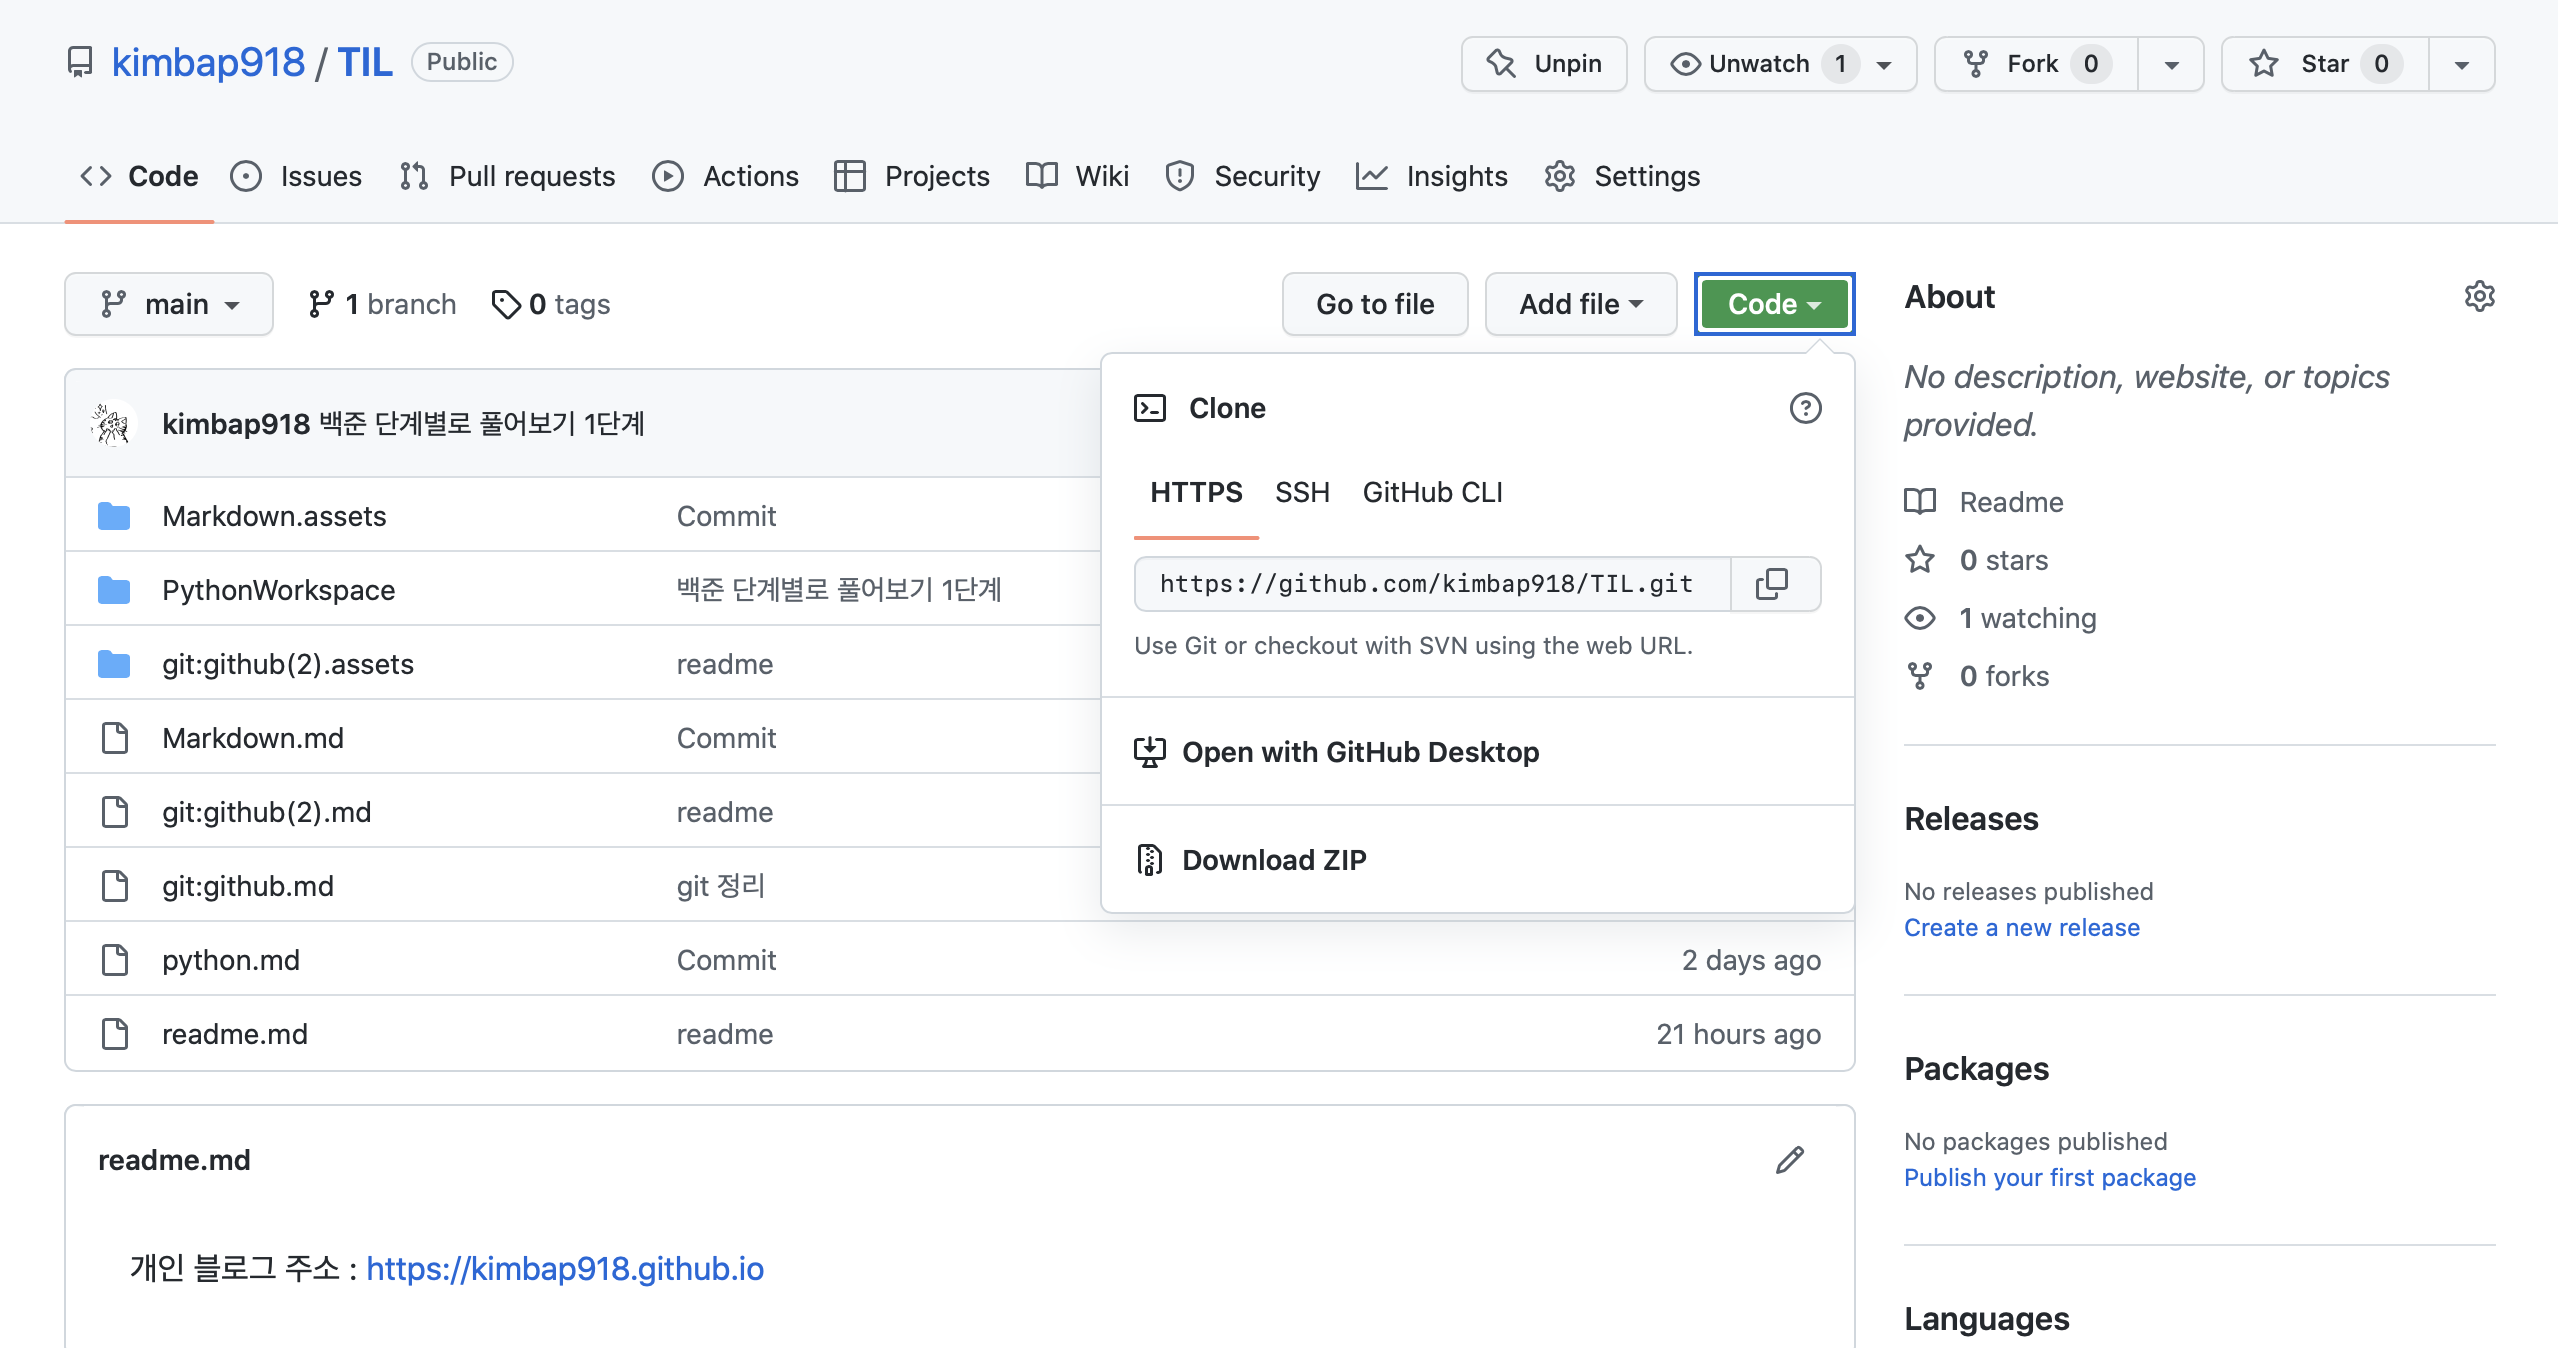2558x1348 pixels.
Task: Star the TIL repository
Action: point(2325,64)
